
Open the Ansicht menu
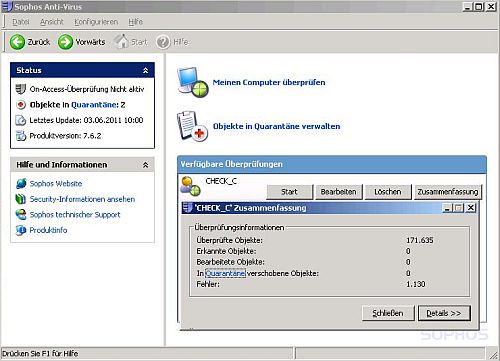[52, 22]
